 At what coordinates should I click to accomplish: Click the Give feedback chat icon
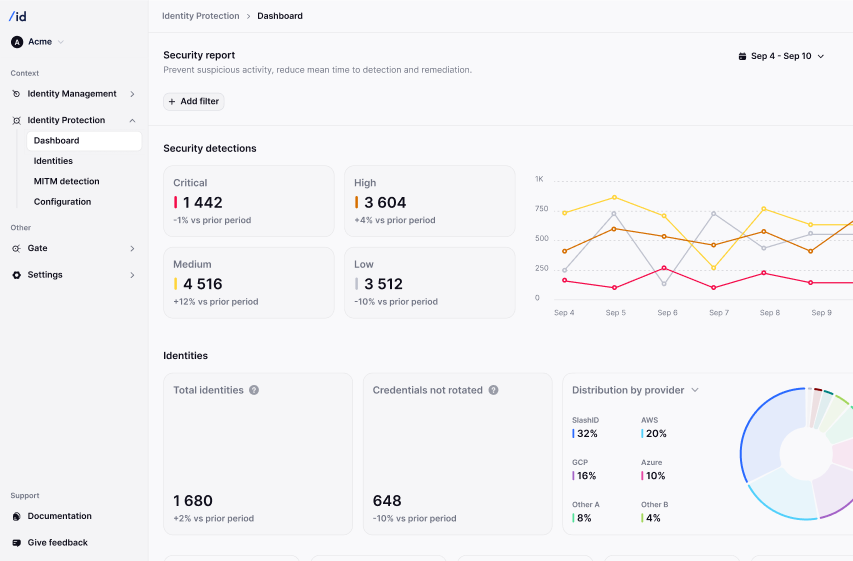click(17, 543)
